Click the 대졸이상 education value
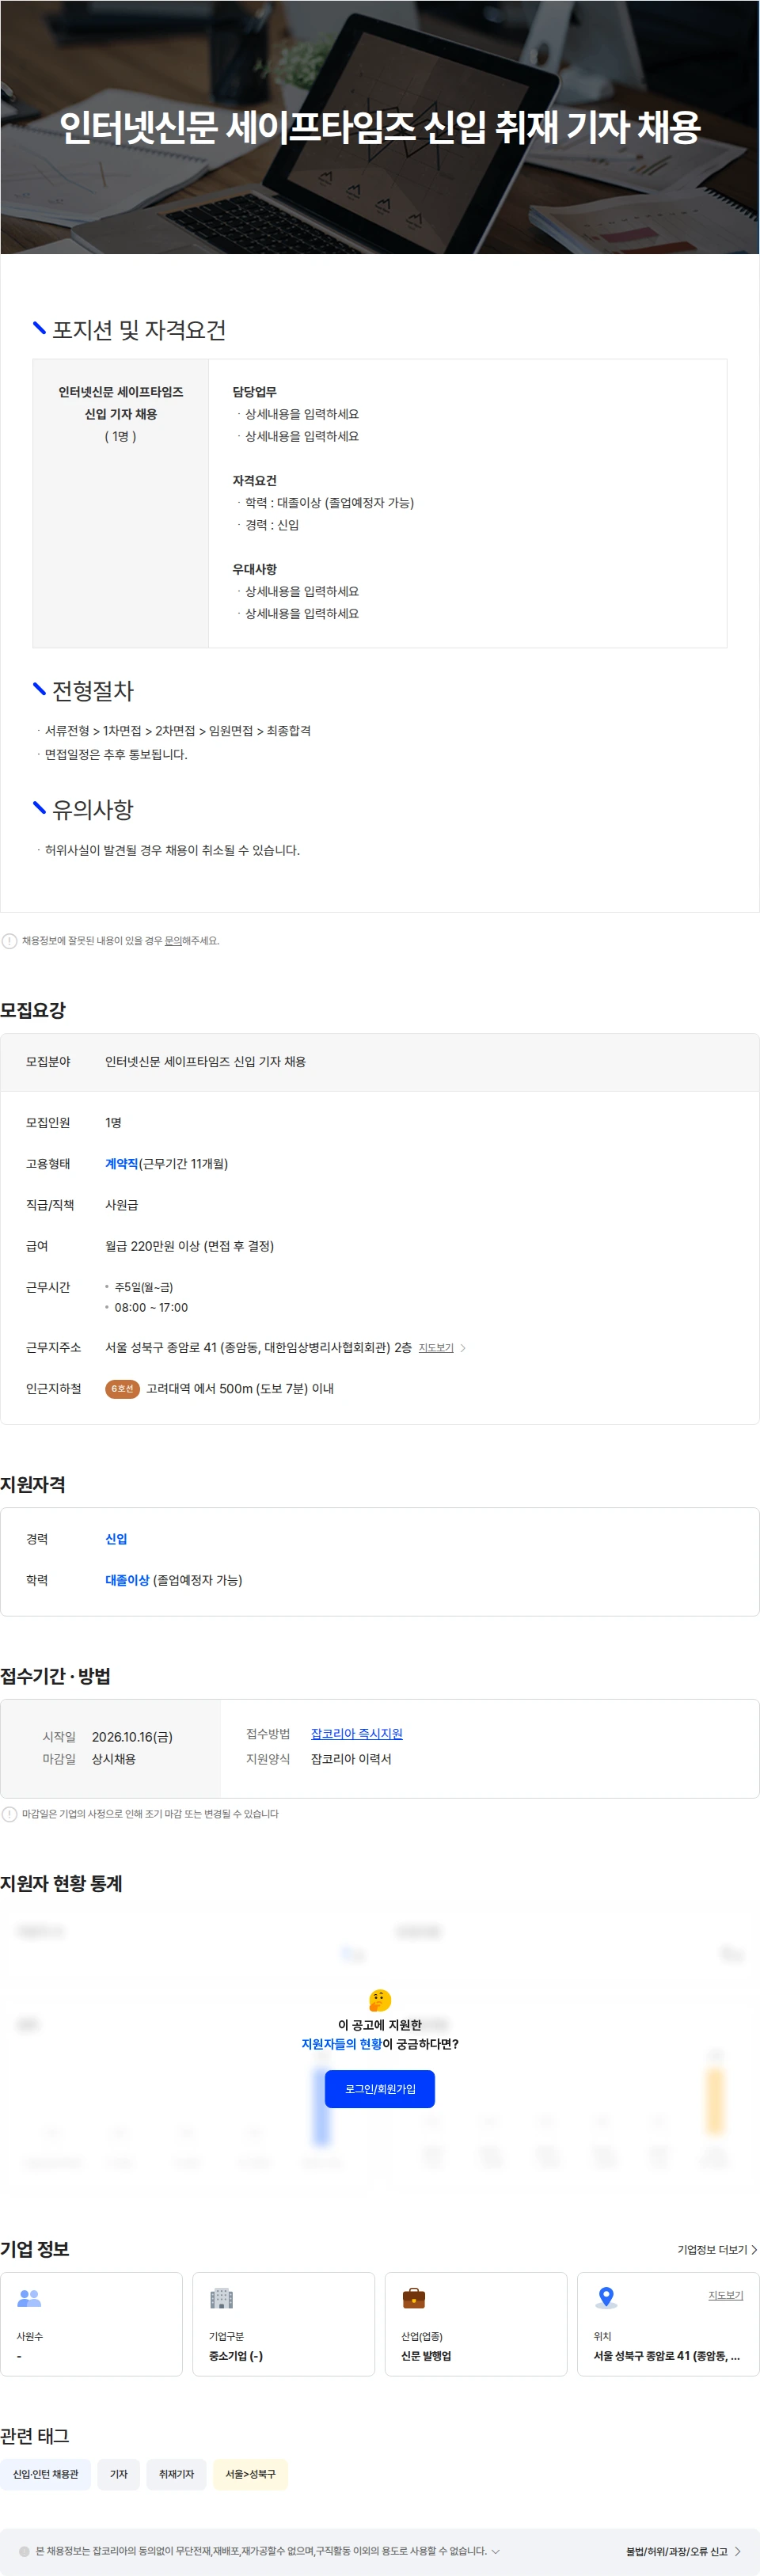The height and width of the screenshot is (2576, 760). click(127, 1580)
